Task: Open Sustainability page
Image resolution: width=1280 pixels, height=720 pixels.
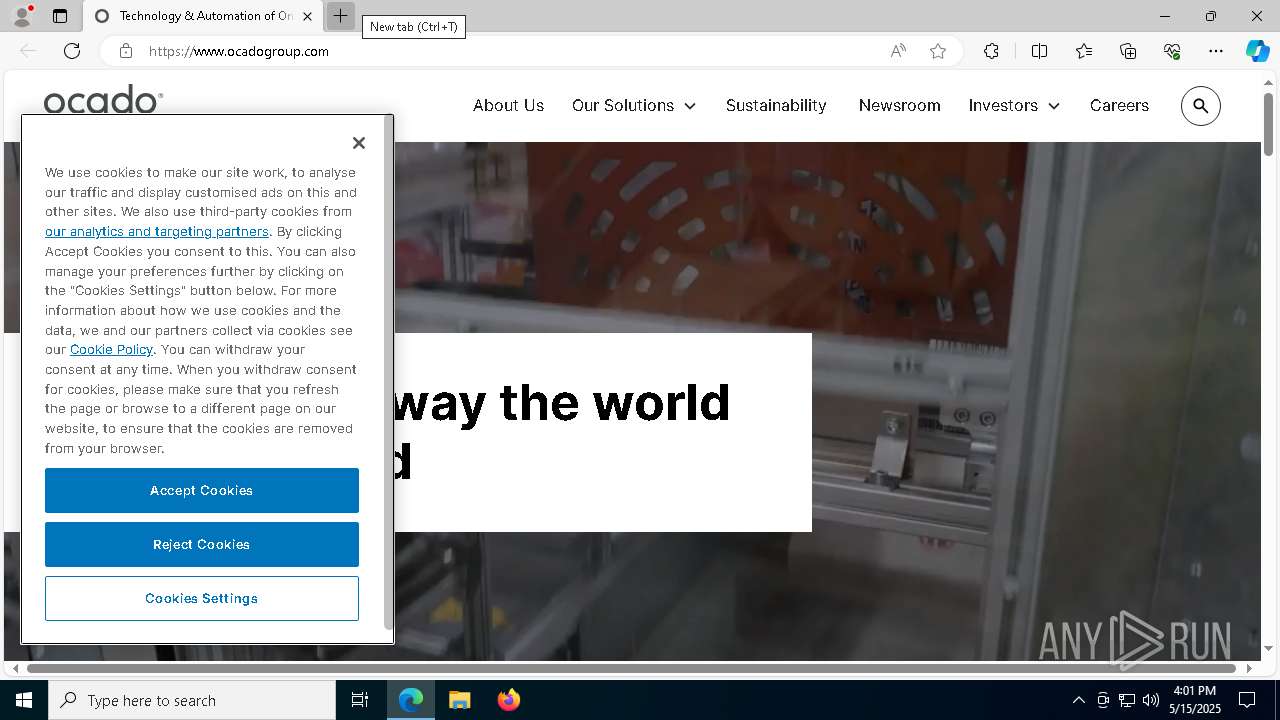Action: pos(776,105)
